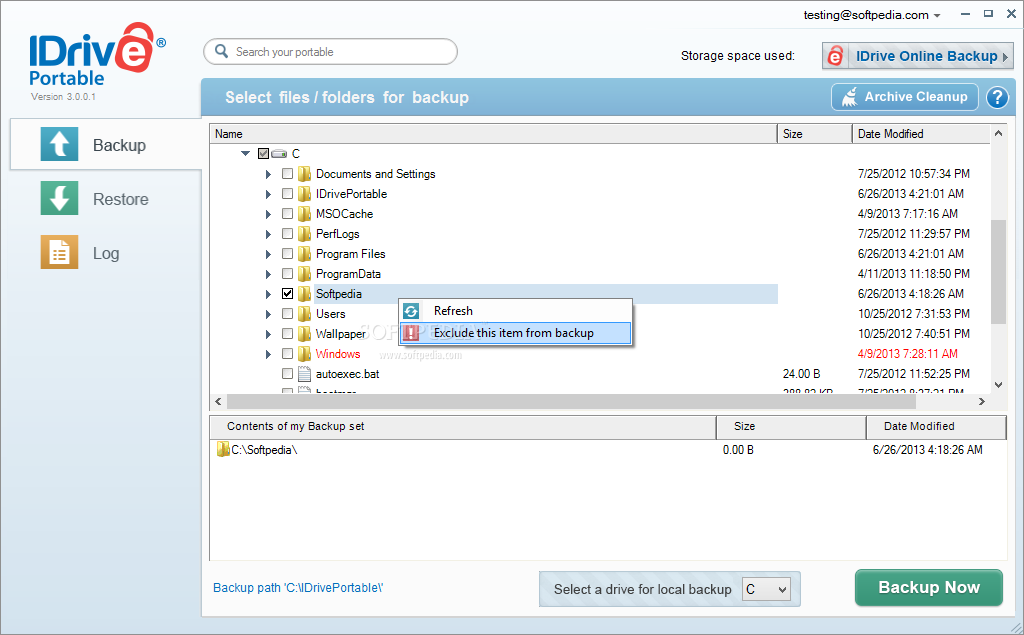The image size is (1024, 635).
Task: Focus the Search your portable field
Action: (x=330, y=52)
